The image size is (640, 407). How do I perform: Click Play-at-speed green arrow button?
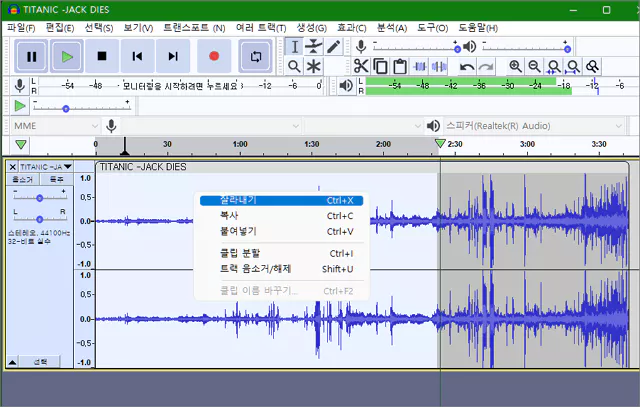pos(19,106)
